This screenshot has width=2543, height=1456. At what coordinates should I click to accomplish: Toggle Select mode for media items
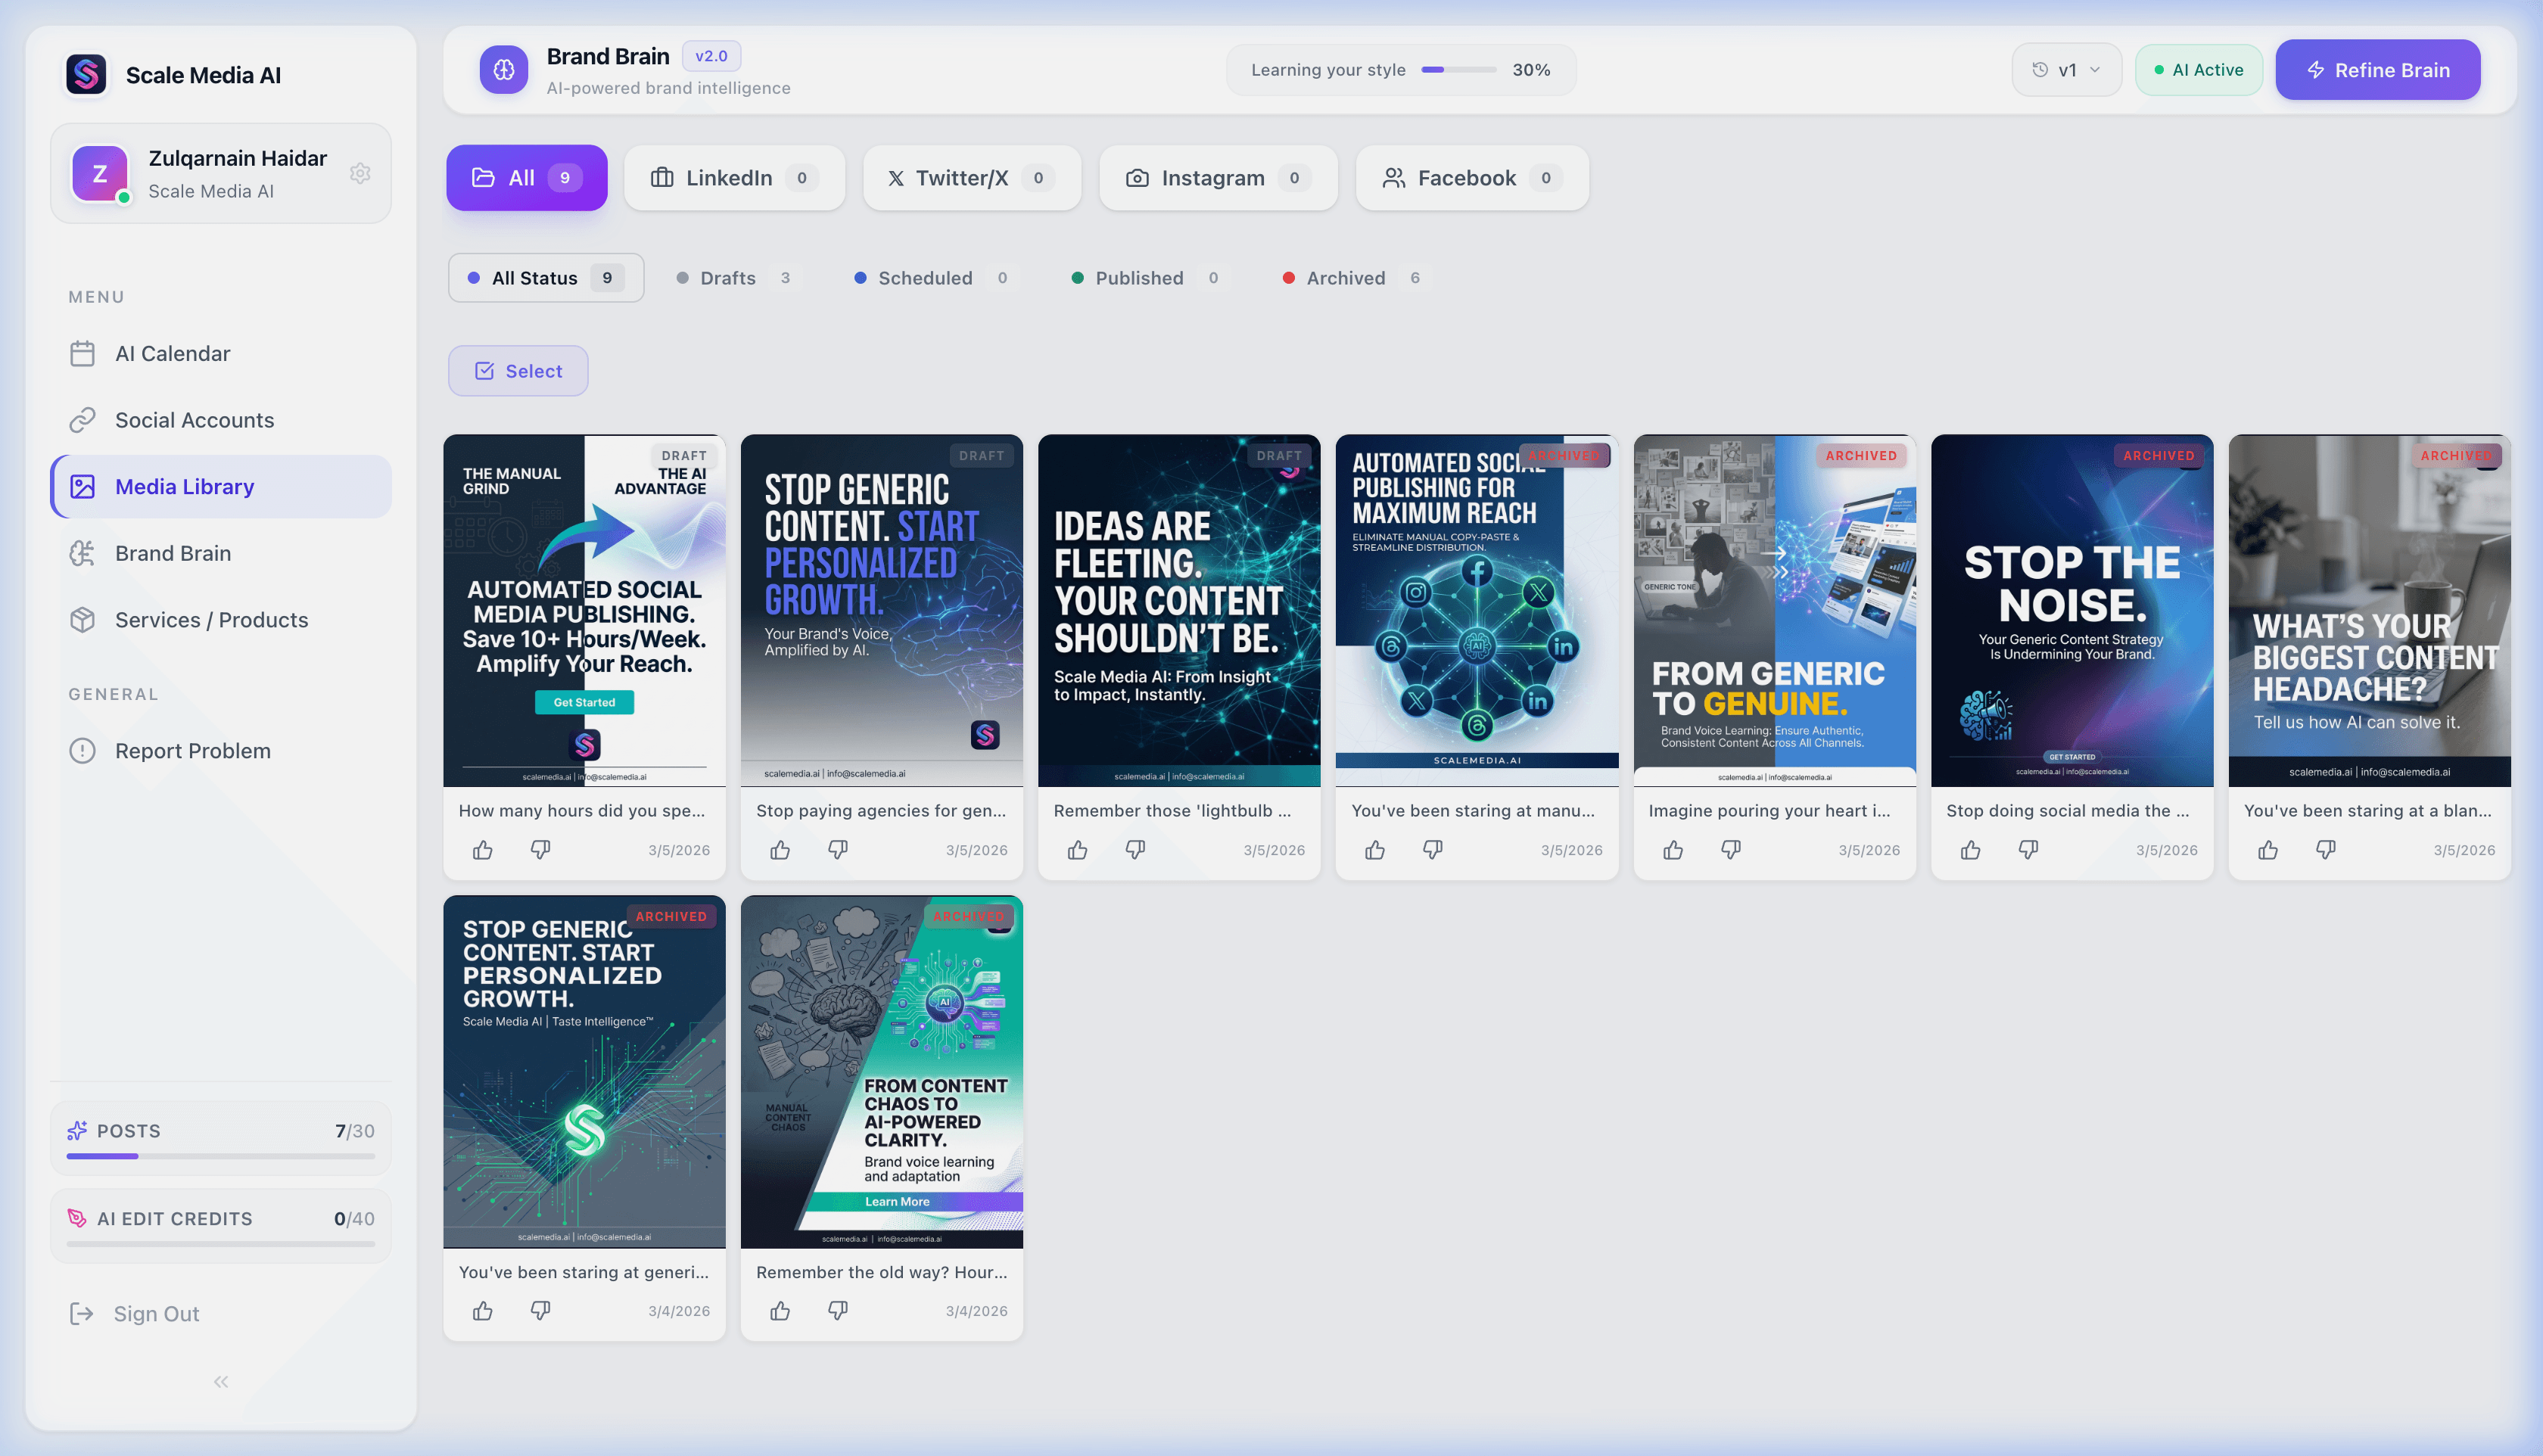tap(518, 371)
